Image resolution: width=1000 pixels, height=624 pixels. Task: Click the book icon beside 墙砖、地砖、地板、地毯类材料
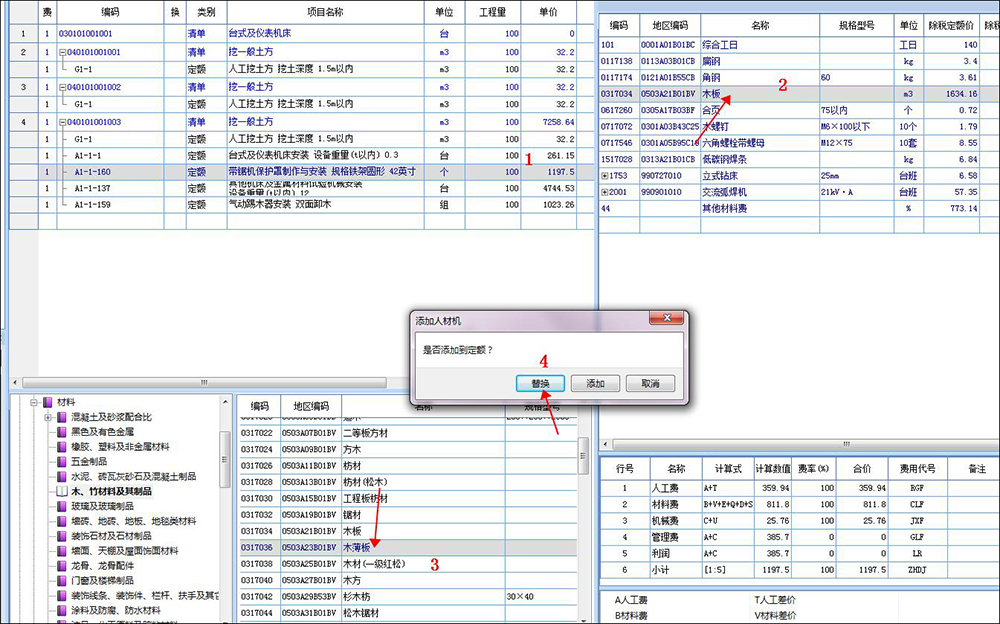click(62, 521)
